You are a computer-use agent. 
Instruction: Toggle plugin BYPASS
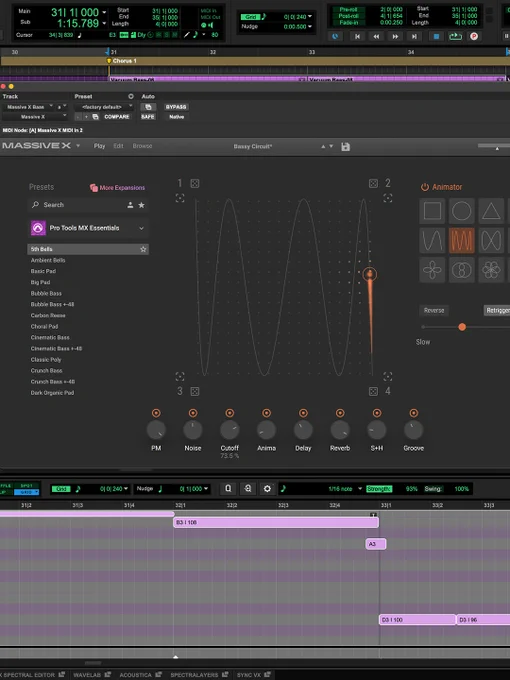click(x=176, y=107)
